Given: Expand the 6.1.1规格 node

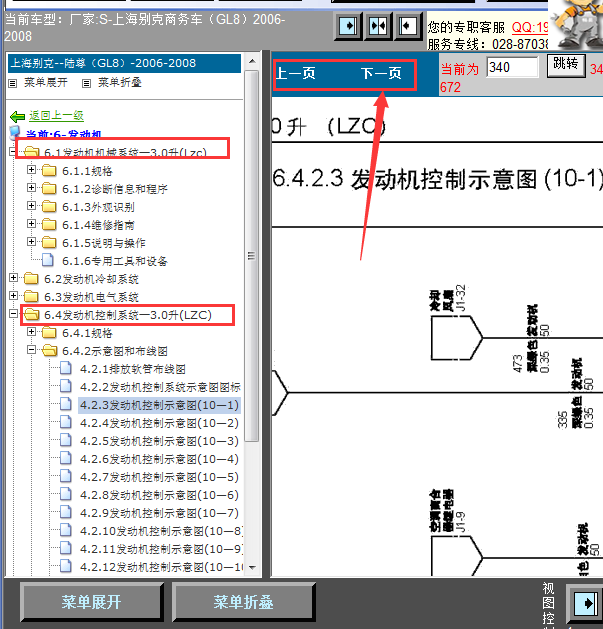Looking at the screenshot, I should point(31,170).
